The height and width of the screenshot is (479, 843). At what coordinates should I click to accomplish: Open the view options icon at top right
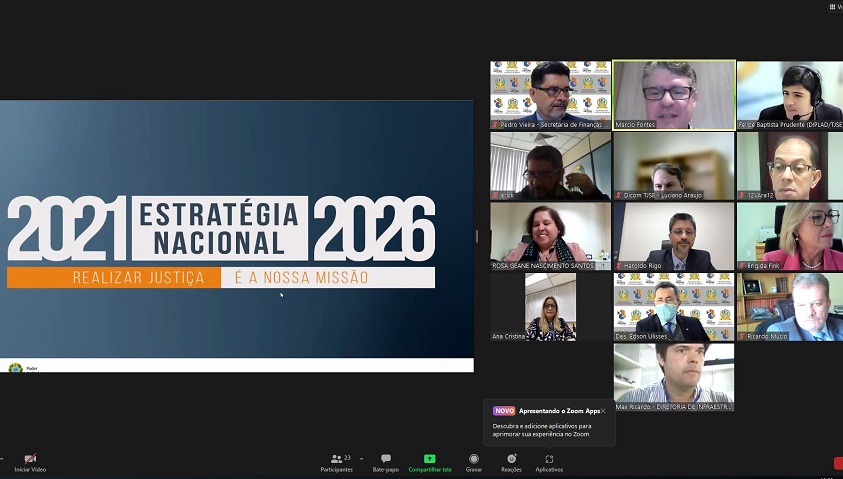pos(832,6)
